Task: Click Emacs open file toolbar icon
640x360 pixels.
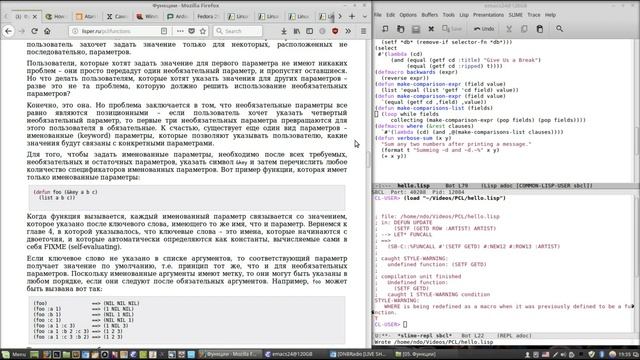Action: click(400, 29)
